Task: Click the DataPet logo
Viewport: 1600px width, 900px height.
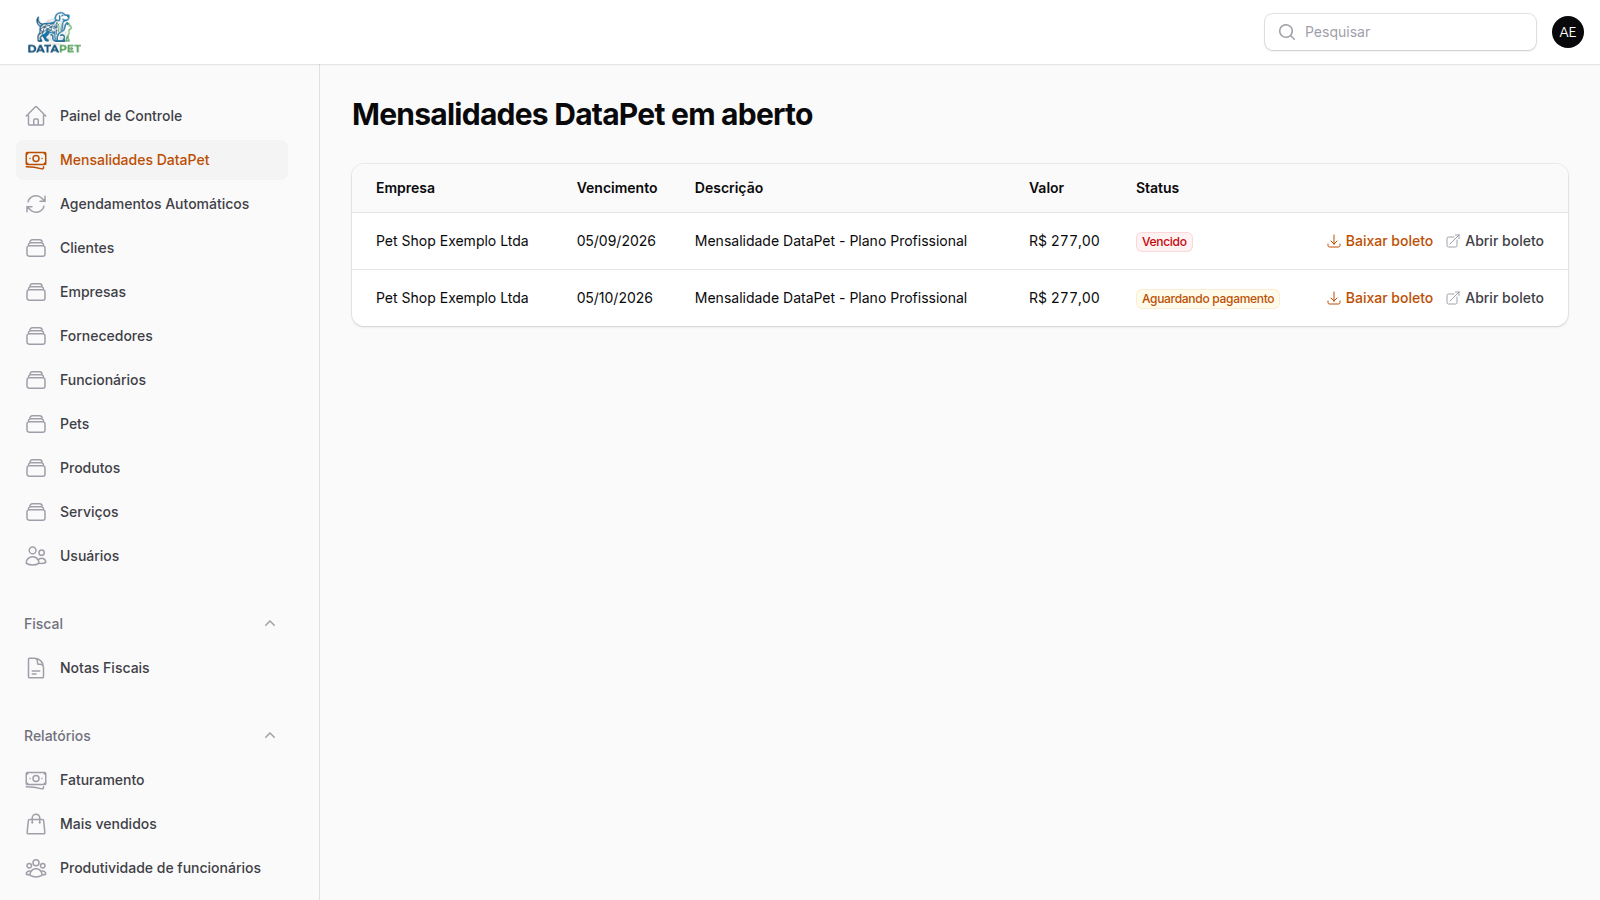Action: [x=54, y=33]
